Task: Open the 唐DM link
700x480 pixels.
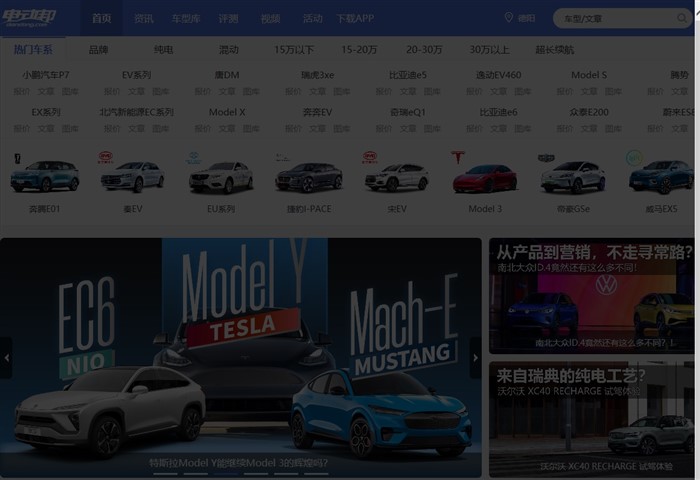Action: 227,75
